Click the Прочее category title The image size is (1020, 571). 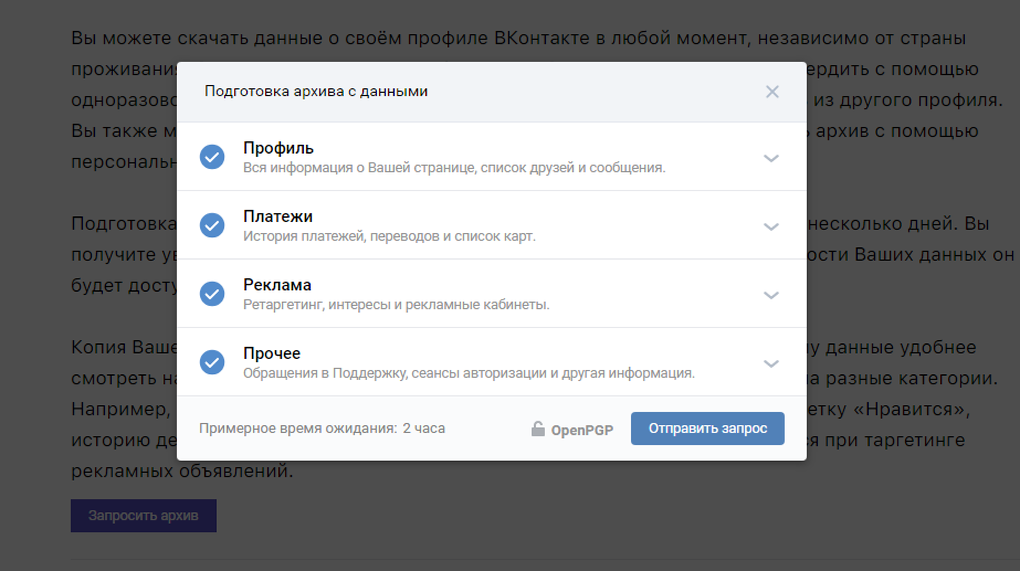271,353
